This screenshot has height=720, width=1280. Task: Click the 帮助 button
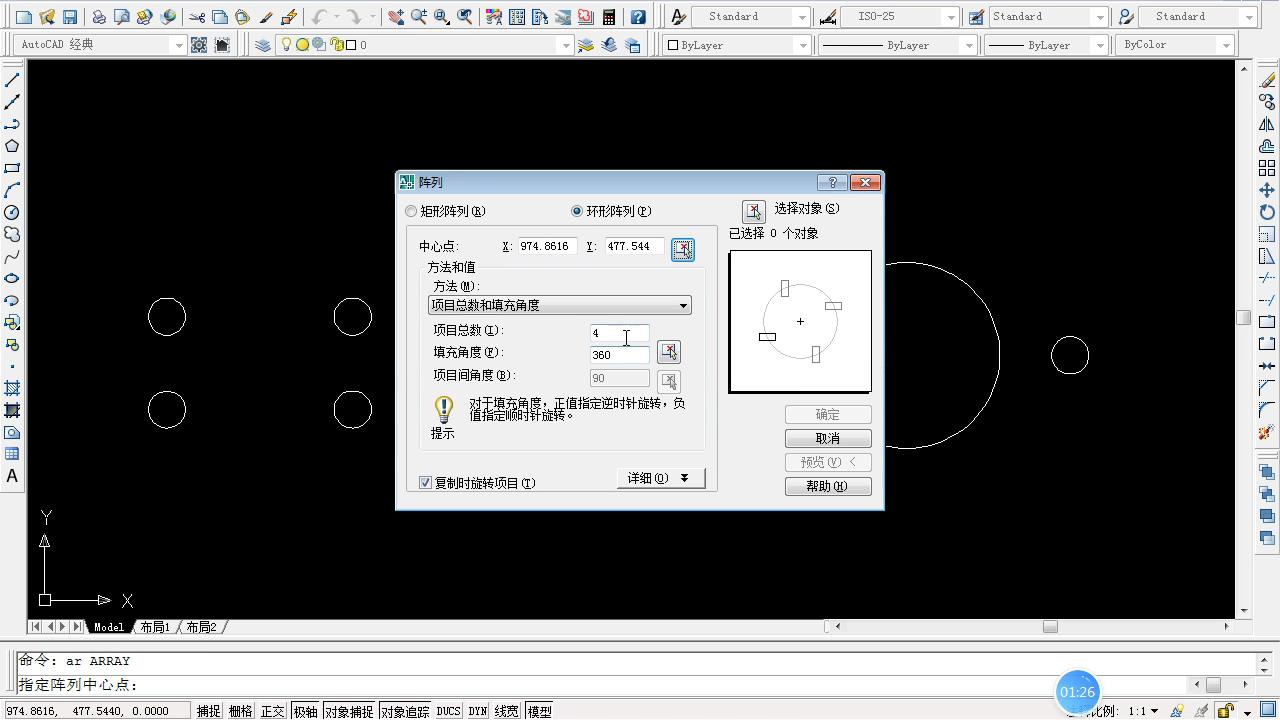click(828, 486)
